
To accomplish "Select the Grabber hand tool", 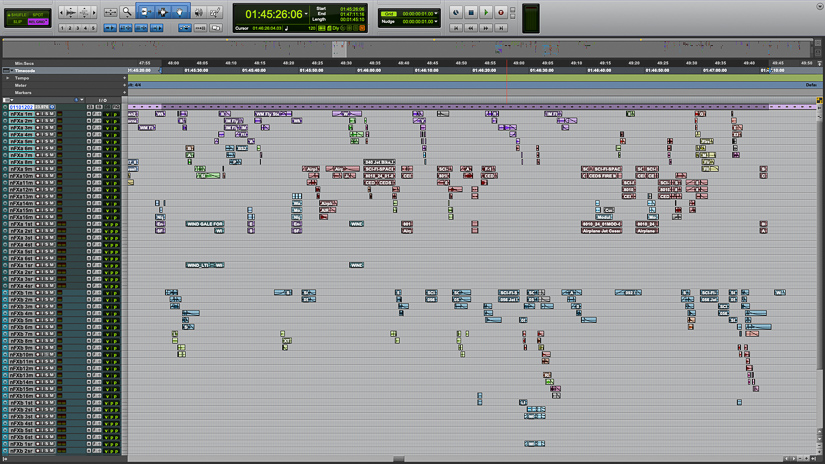I will point(181,12).
